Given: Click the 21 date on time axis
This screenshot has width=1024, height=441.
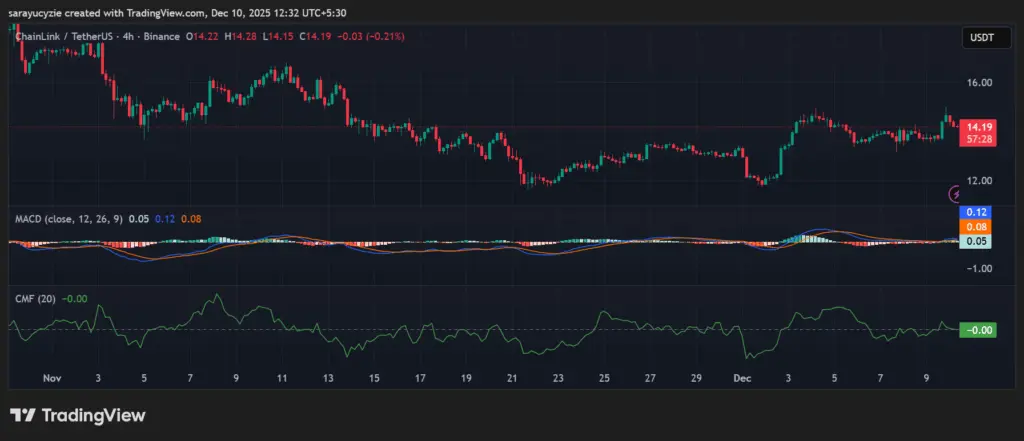Looking at the screenshot, I should point(512,378).
